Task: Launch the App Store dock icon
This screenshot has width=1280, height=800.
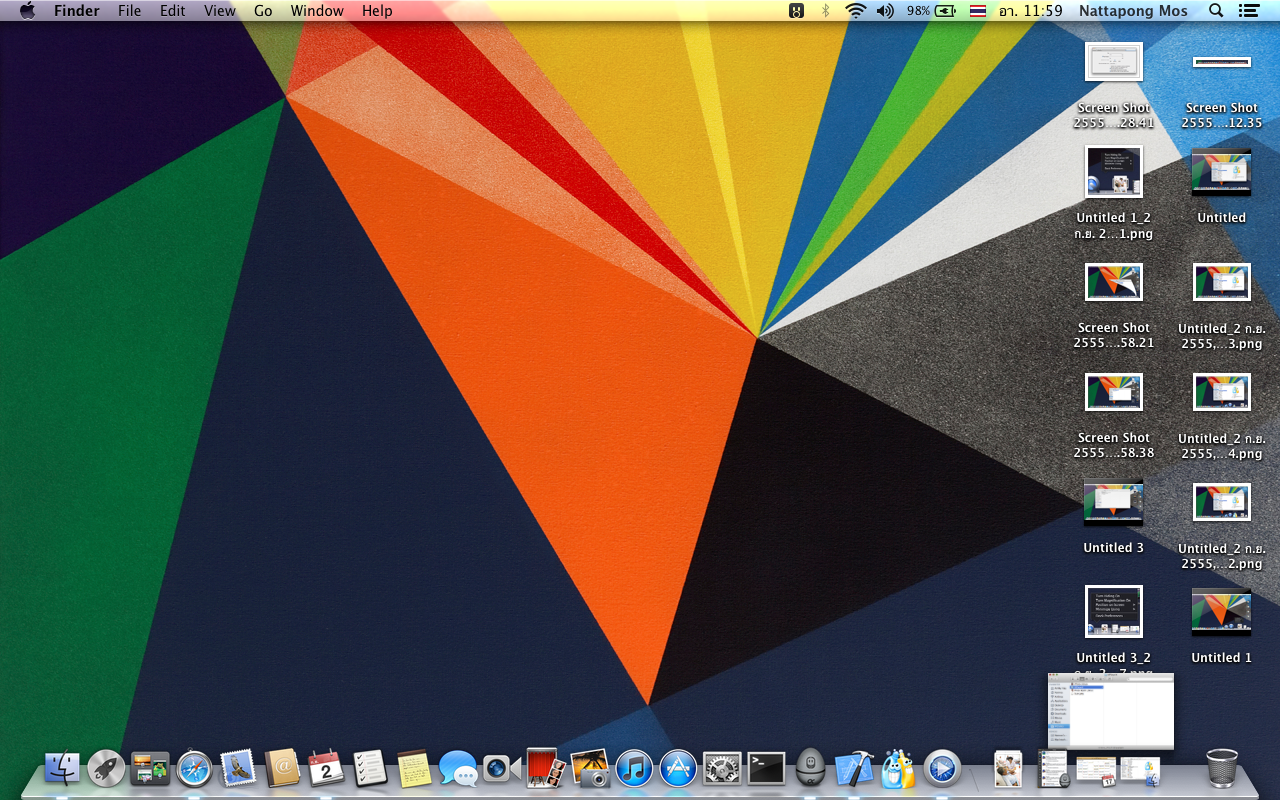Action: point(678,768)
